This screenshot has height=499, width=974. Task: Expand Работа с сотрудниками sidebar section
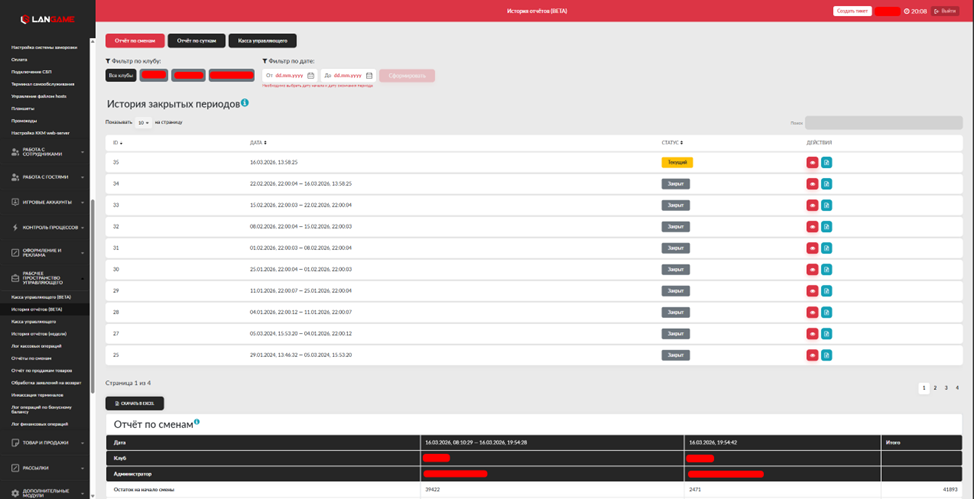[47, 152]
